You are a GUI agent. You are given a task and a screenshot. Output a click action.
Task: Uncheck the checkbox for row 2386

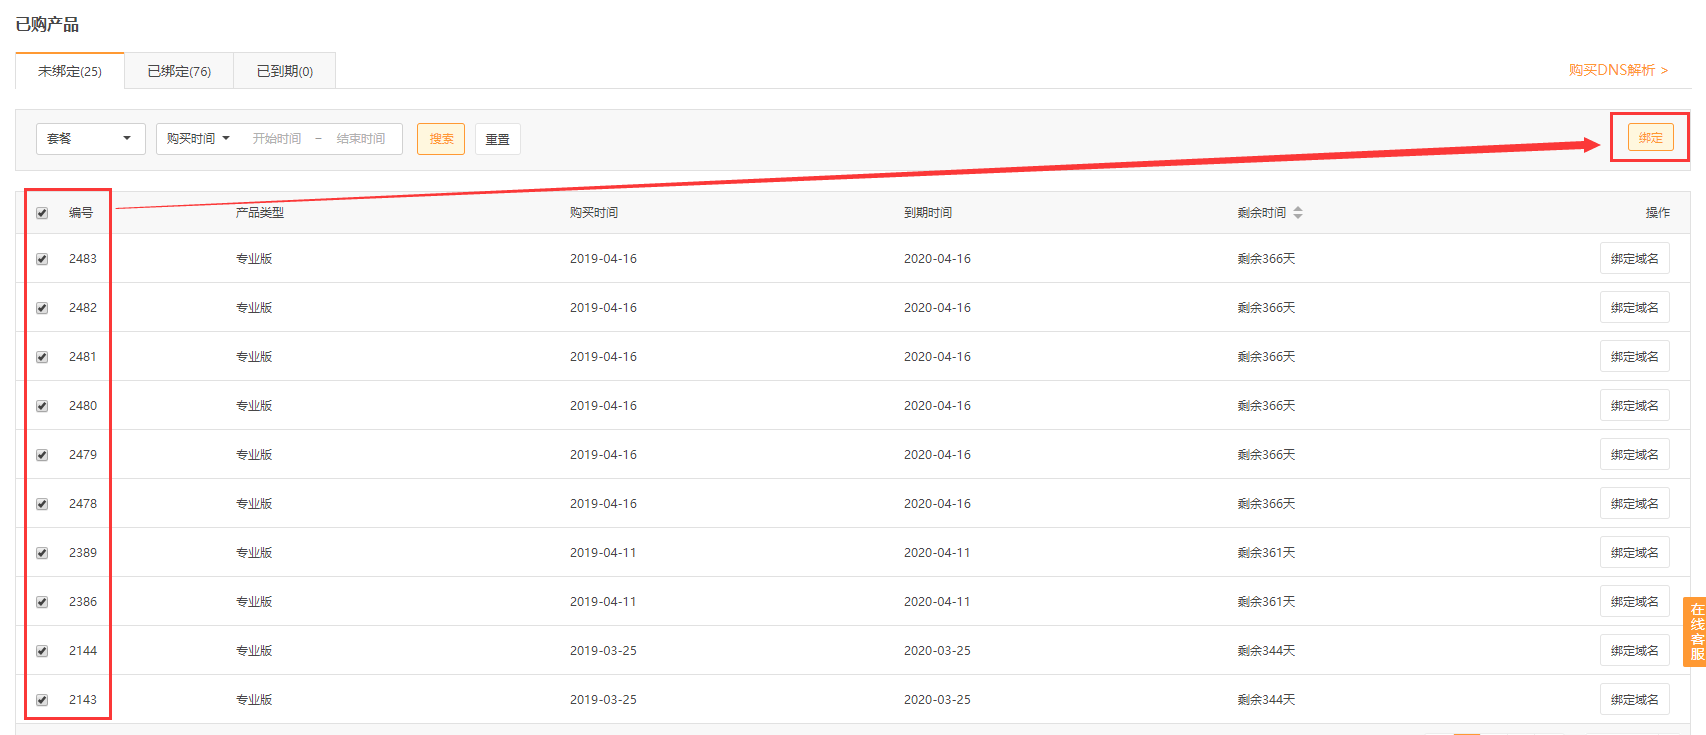(x=42, y=602)
